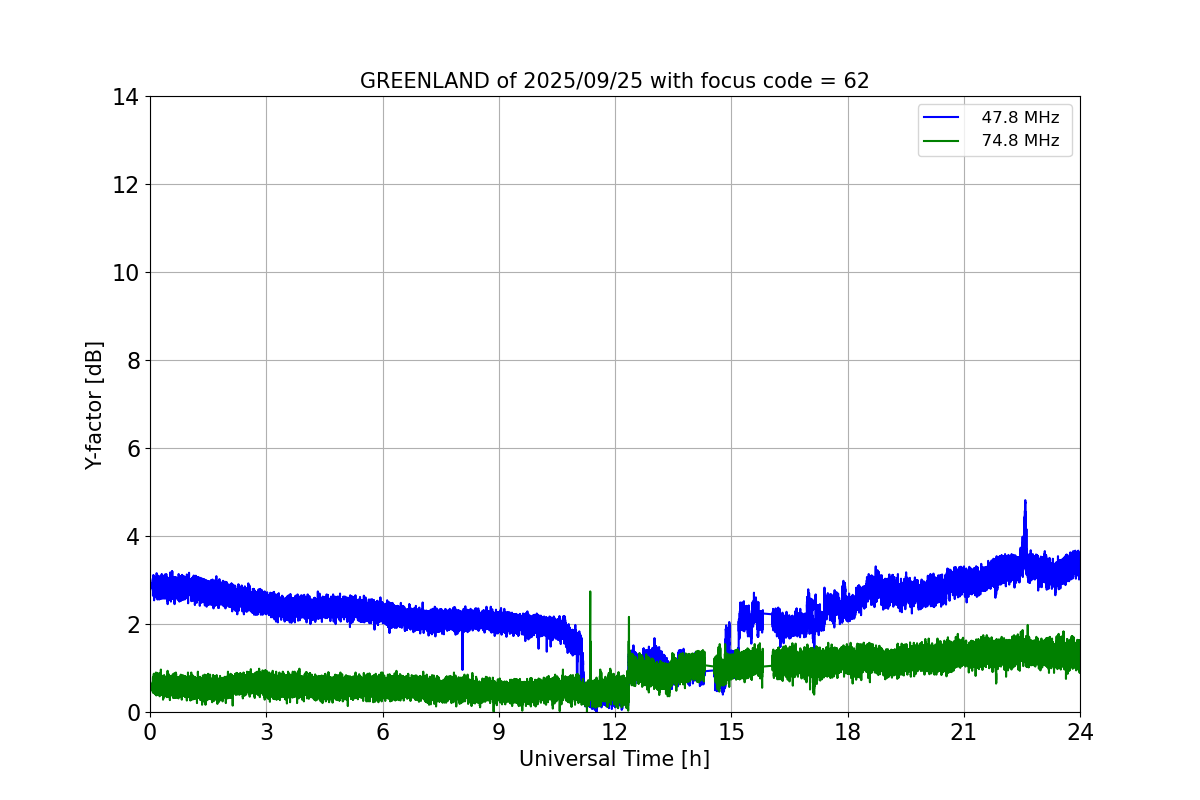The width and height of the screenshot is (1200, 800).
Task: Click the 'Universal Time [h]' axis label
Action: (x=614, y=760)
